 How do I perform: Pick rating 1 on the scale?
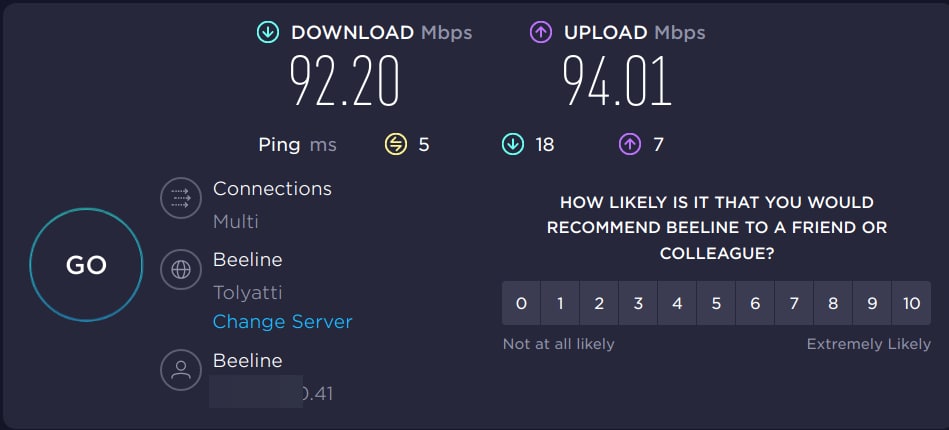pyautogui.click(x=560, y=304)
